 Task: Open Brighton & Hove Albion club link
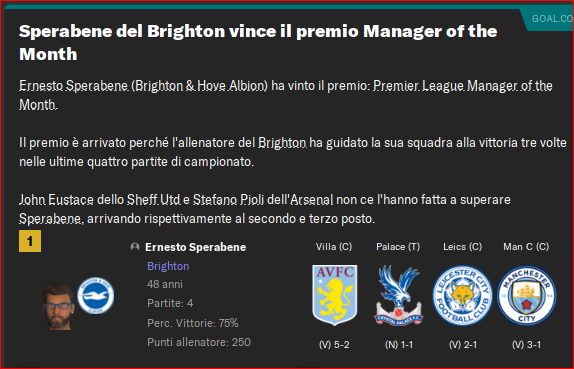[x=199, y=86]
